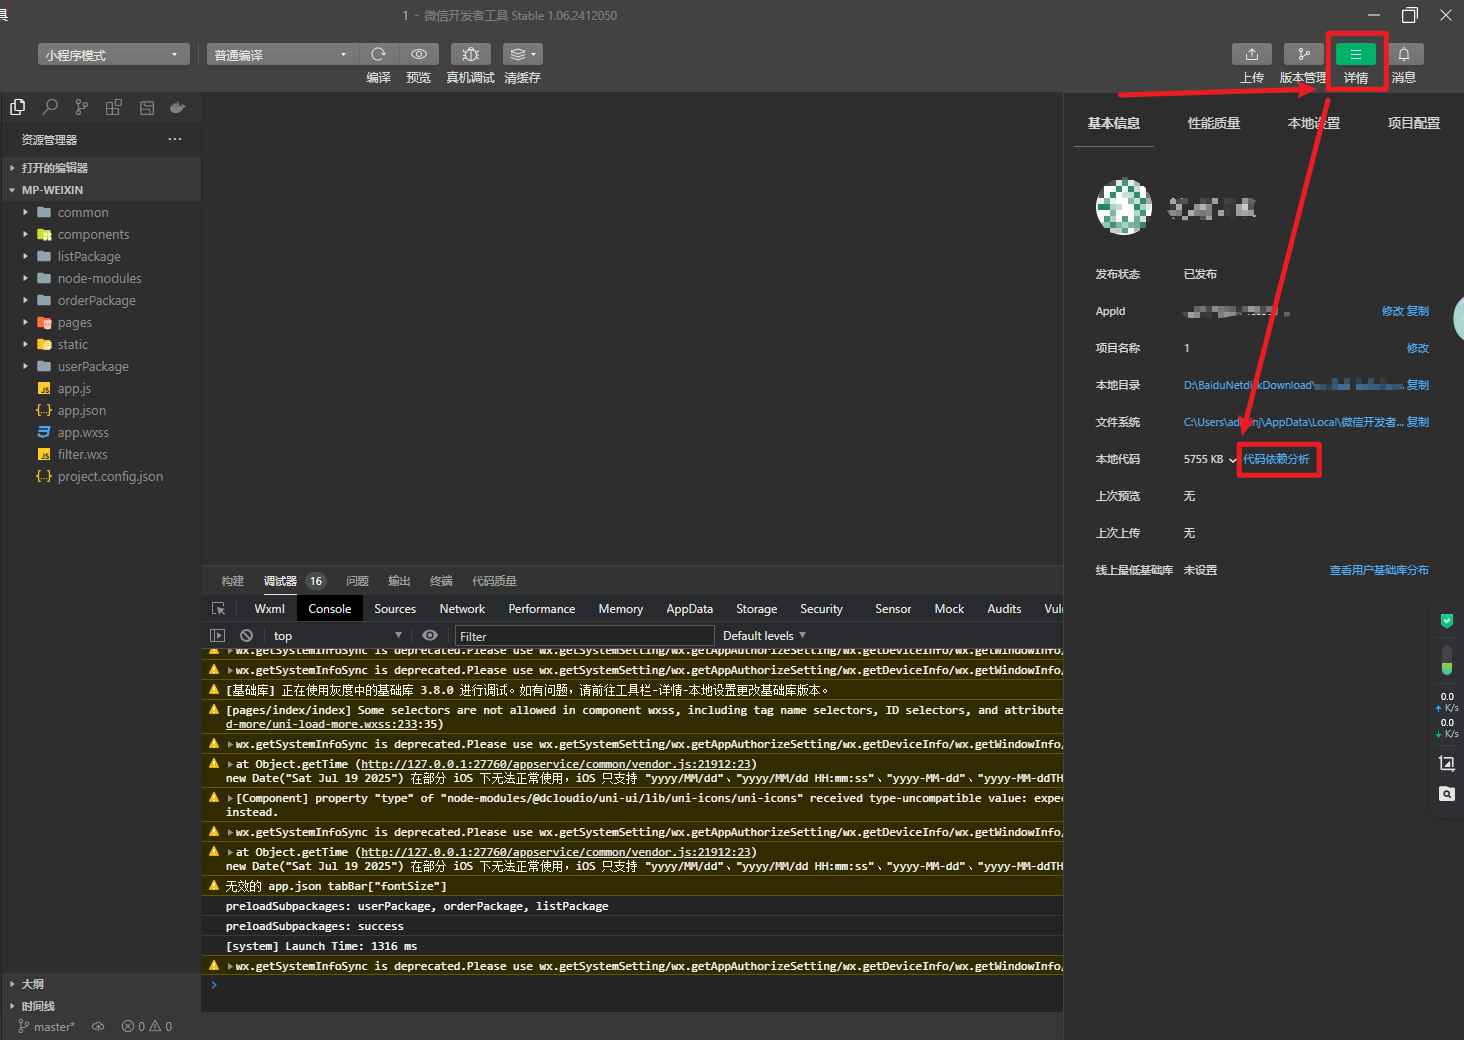The height and width of the screenshot is (1040, 1464).
Task: Open the 普通编译 compile mode dropdown
Action: pos(282,54)
